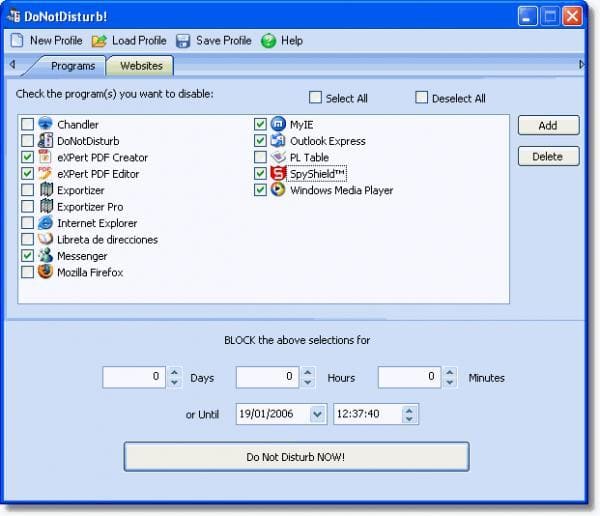
Task: Tick the Mozilla Firefox checkbox
Action: click(27, 272)
